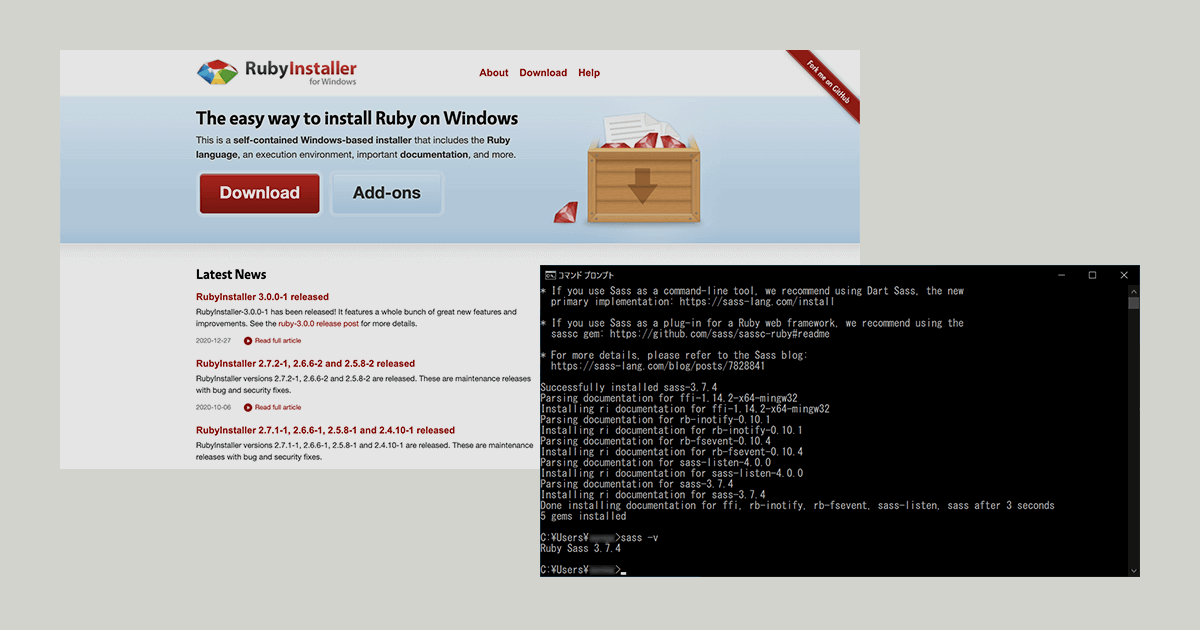The height and width of the screenshot is (630, 1200).
Task: Click the Latest News heading
Action: 231,274
